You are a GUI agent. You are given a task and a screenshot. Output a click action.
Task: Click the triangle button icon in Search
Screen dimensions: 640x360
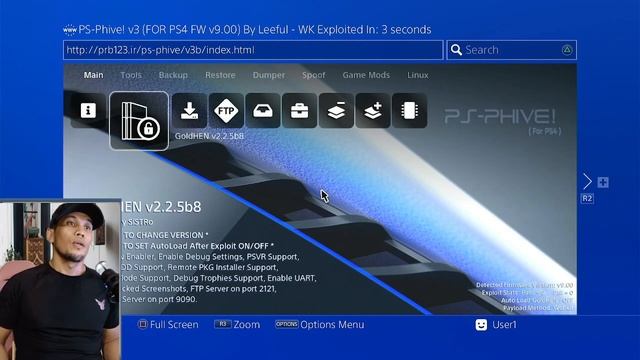click(567, 50)
